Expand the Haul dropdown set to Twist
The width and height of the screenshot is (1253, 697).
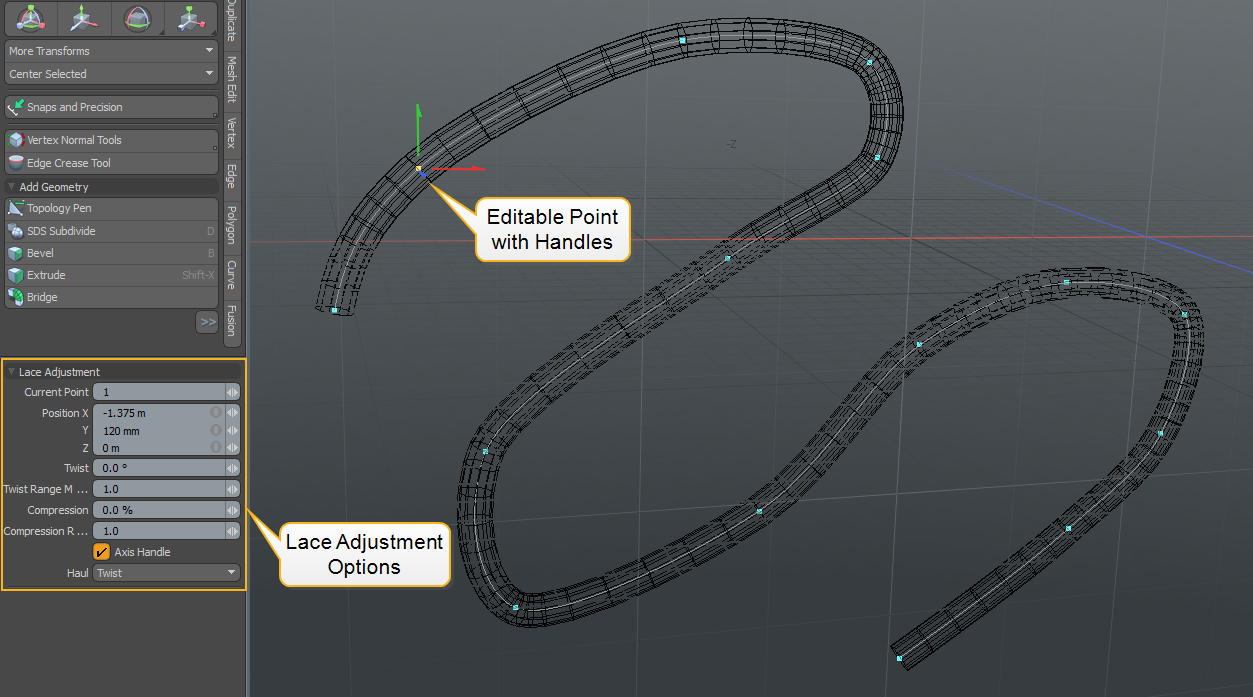pyautogui.click(x=166, y=573)
